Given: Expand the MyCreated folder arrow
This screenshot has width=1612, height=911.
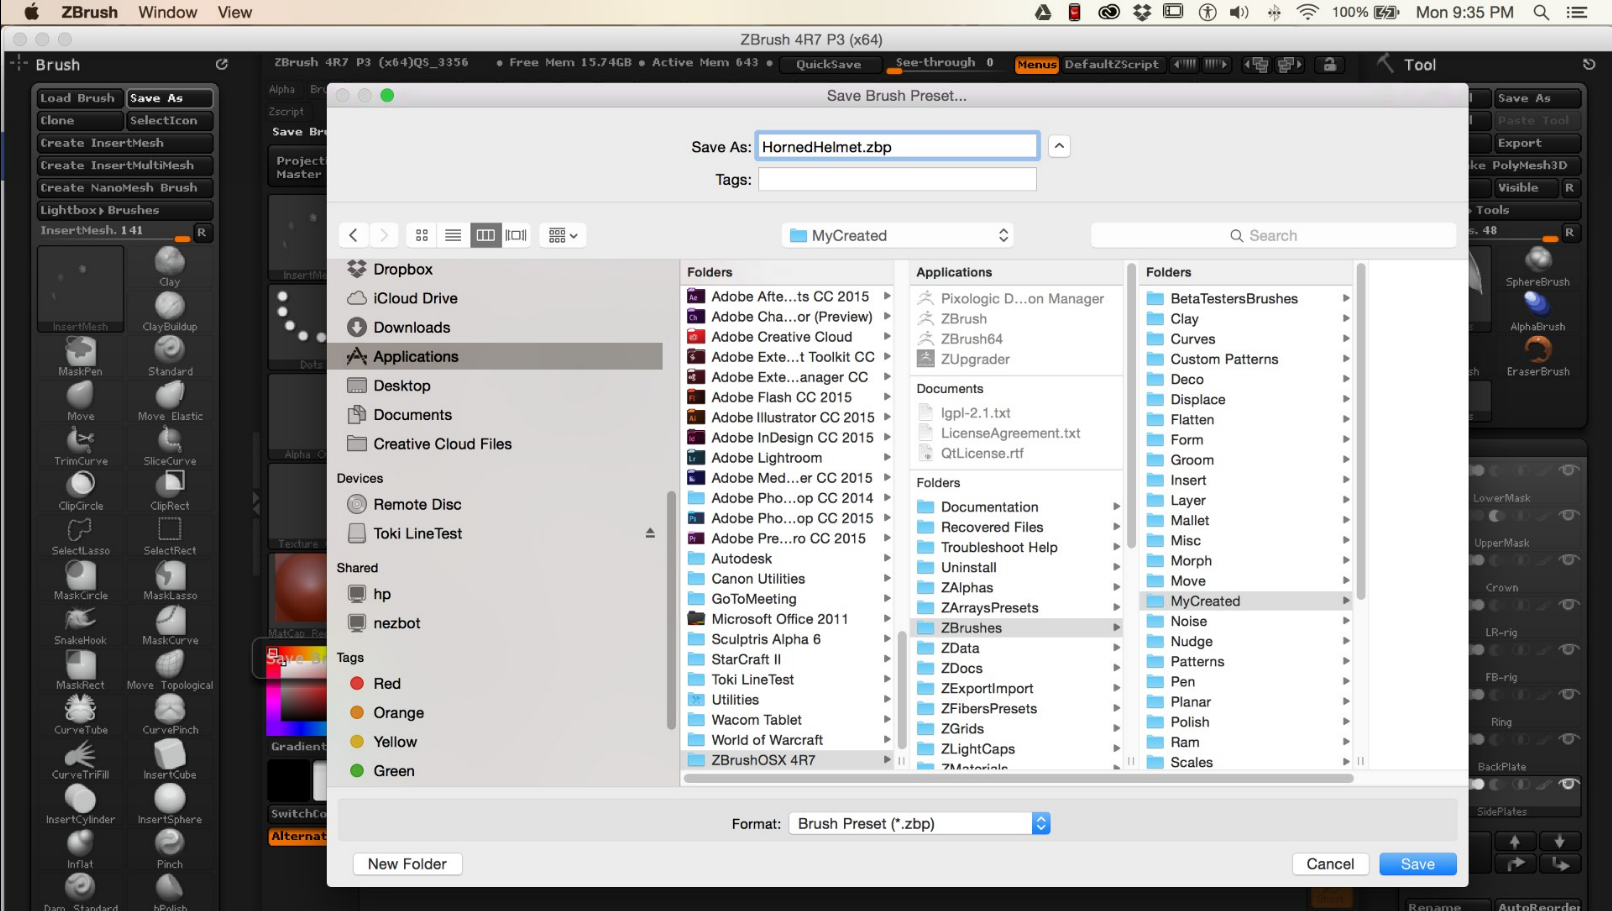Looking at the screenshot, I should tap(1346, 601).
